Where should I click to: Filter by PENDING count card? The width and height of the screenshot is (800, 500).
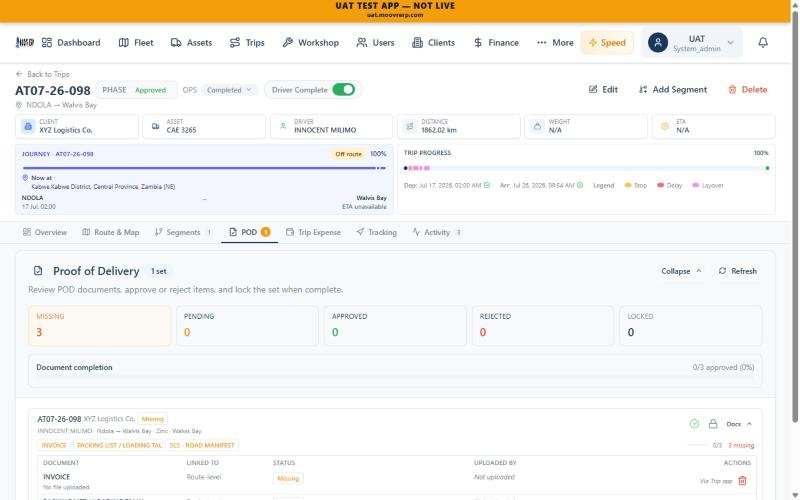click(x=247, y=326)
